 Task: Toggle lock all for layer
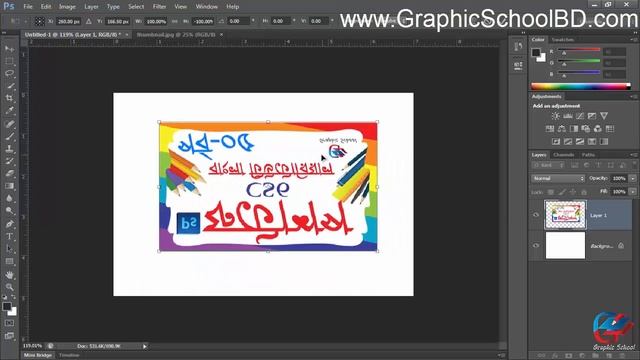(x=584, y=192)
